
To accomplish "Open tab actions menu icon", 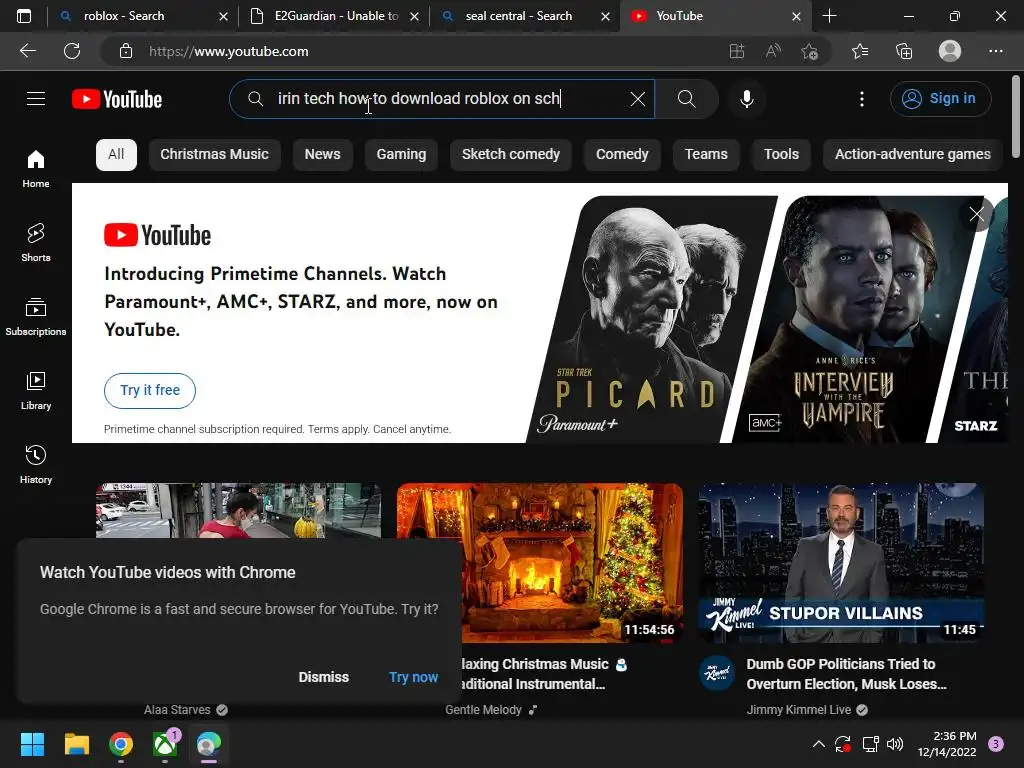I will (24, 16).
